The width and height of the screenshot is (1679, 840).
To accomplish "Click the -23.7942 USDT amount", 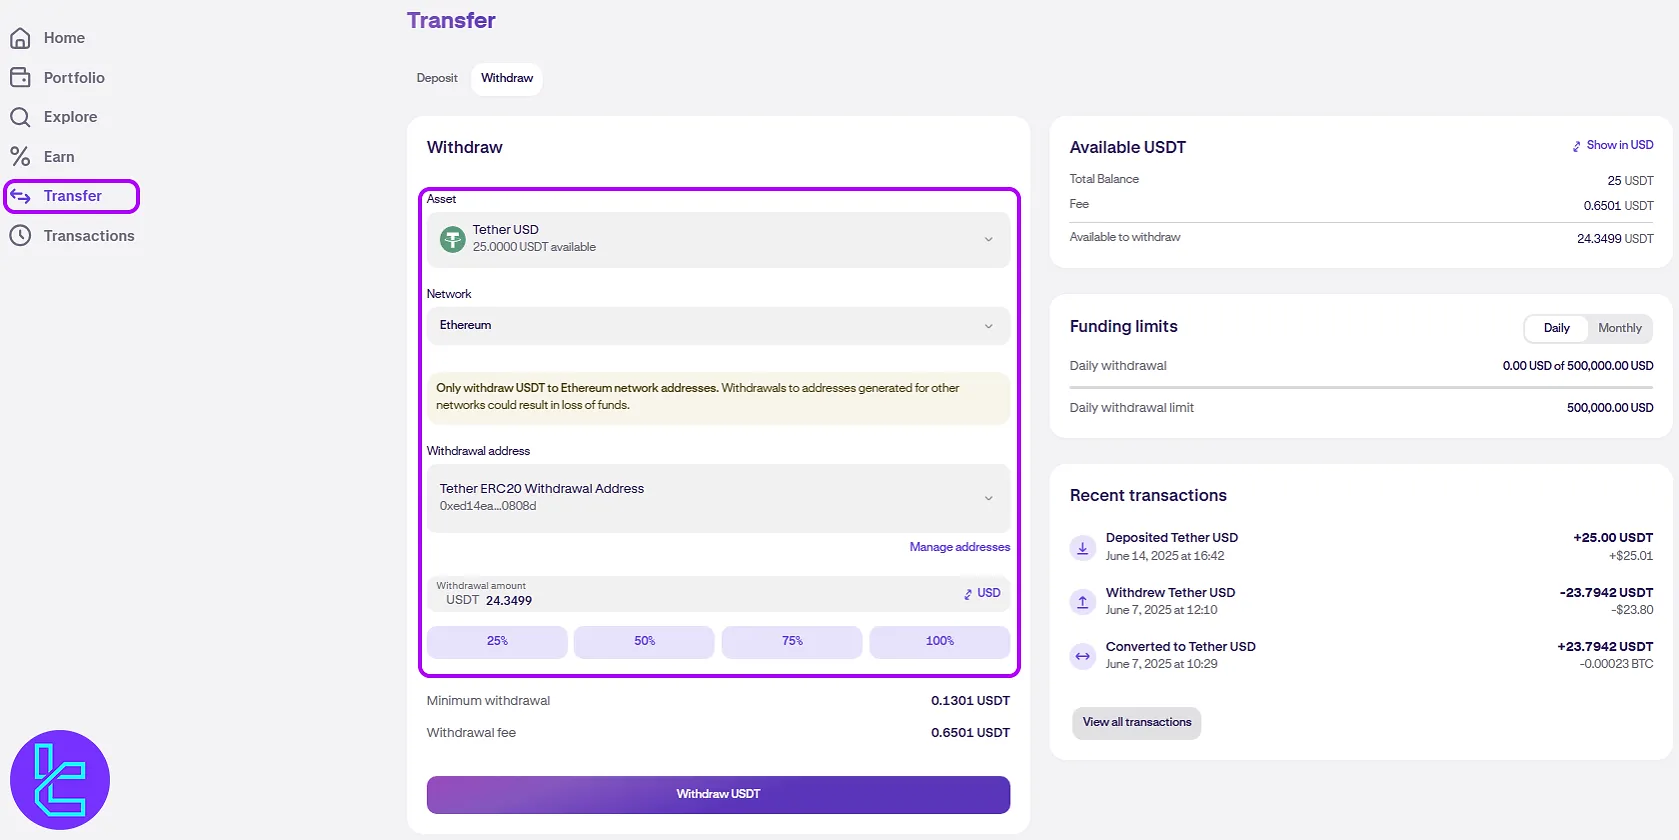I will (x=1606, y=593).
